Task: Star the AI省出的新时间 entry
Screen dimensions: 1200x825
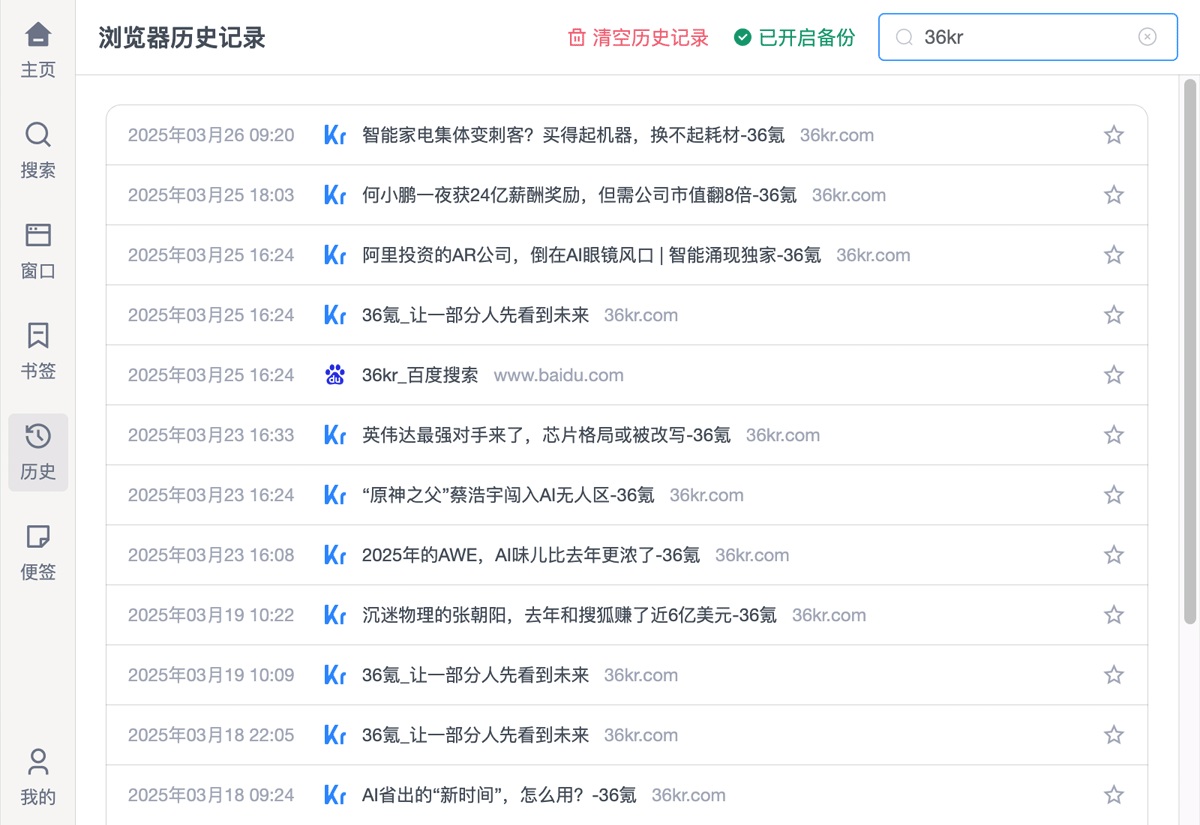Action: coord(1114,795)
